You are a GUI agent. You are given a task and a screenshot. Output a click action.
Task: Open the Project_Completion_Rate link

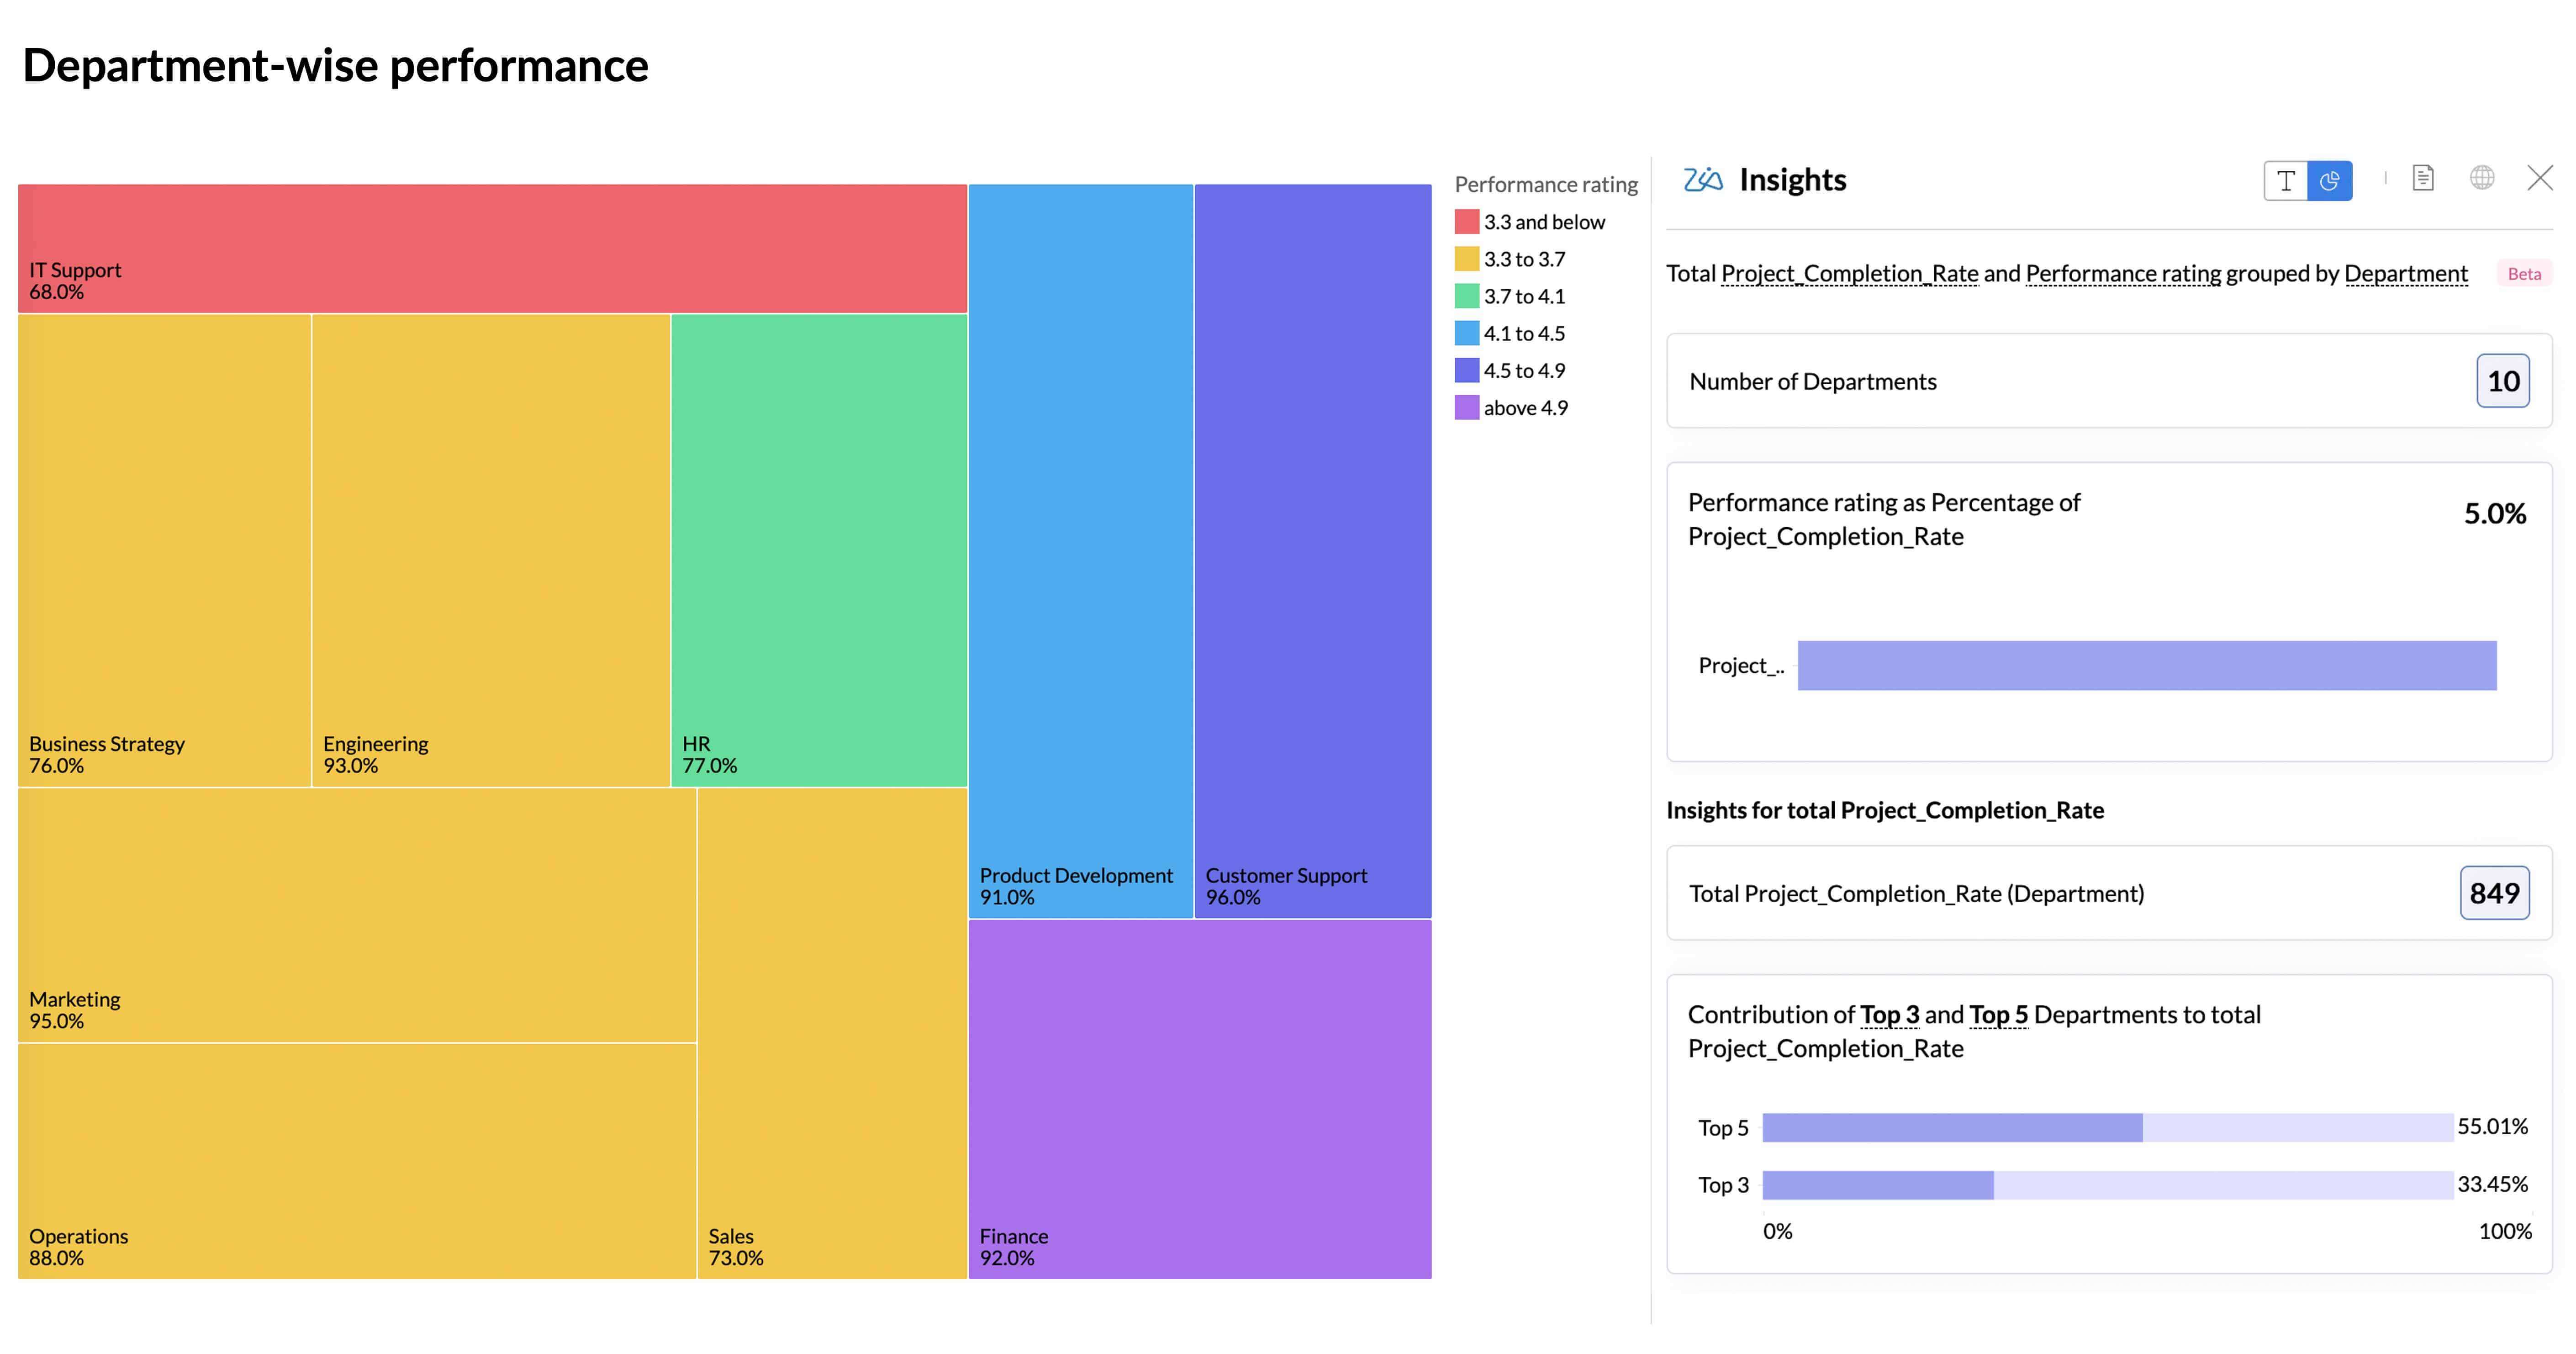(1850, 274)
